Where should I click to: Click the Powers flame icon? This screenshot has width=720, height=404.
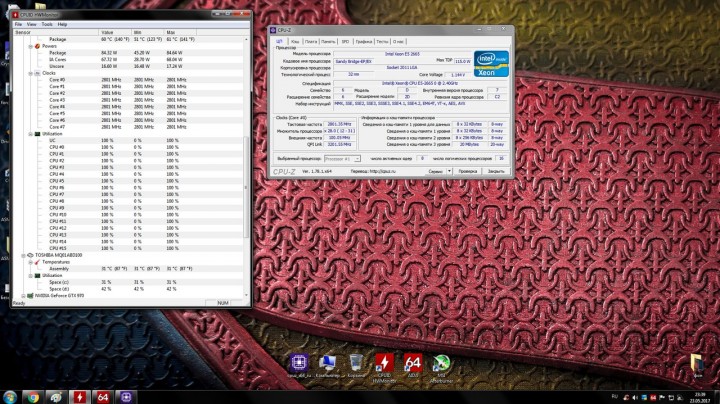37,46
